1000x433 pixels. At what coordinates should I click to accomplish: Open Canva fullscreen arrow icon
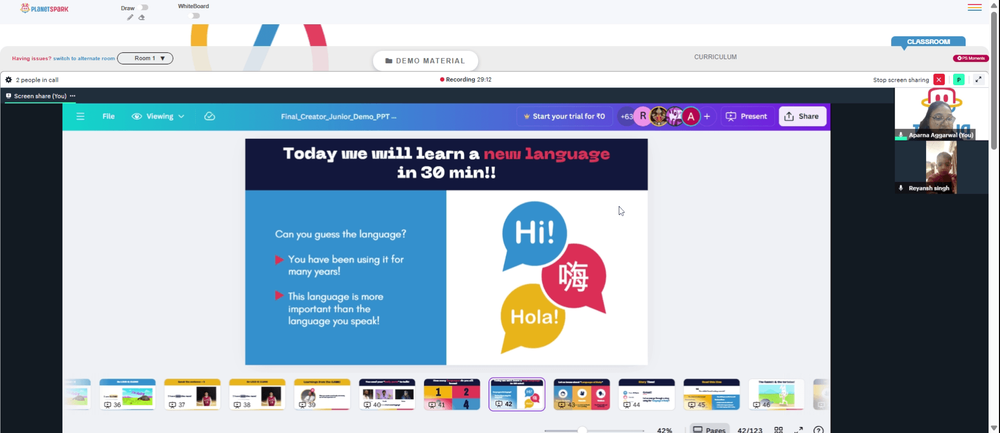point(798,430)
